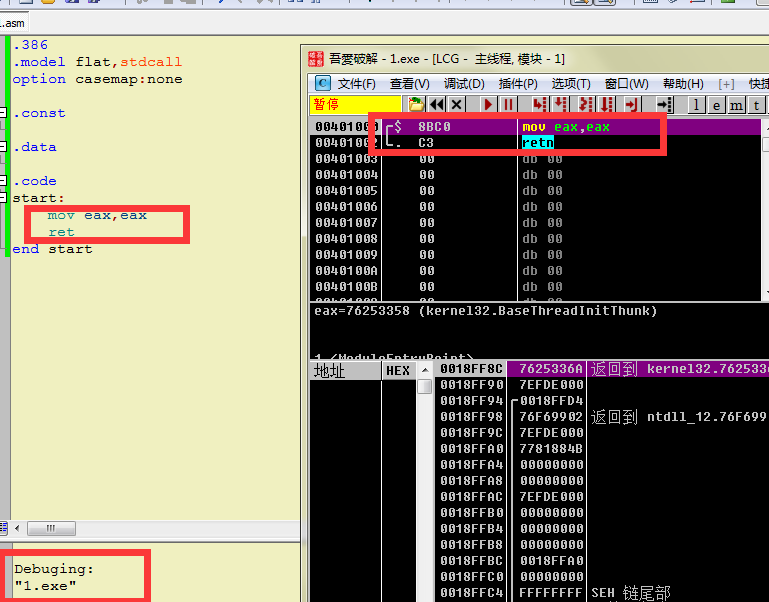Collapse the .code section fold marker
The width and height of the screenshot is (769, 602).
pos(3,181)
